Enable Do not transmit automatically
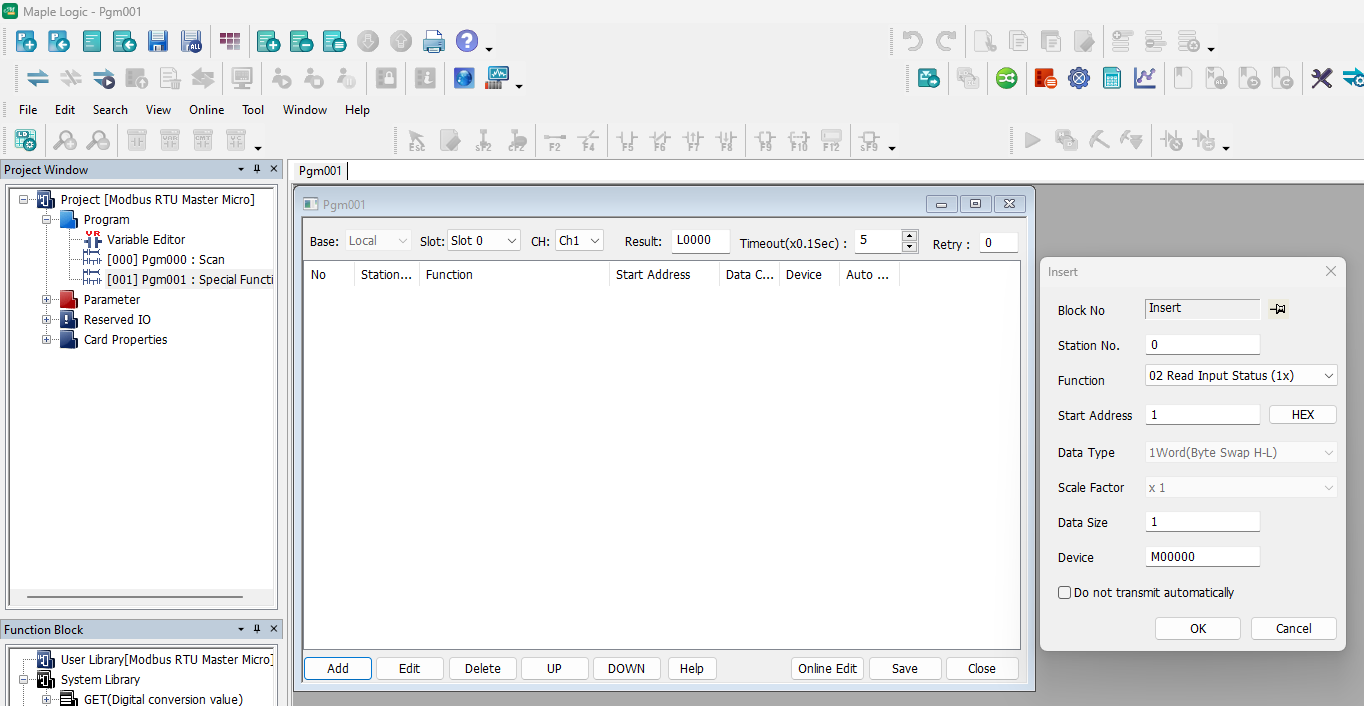The image size is (1364, 706). (x=1065, y=592)
